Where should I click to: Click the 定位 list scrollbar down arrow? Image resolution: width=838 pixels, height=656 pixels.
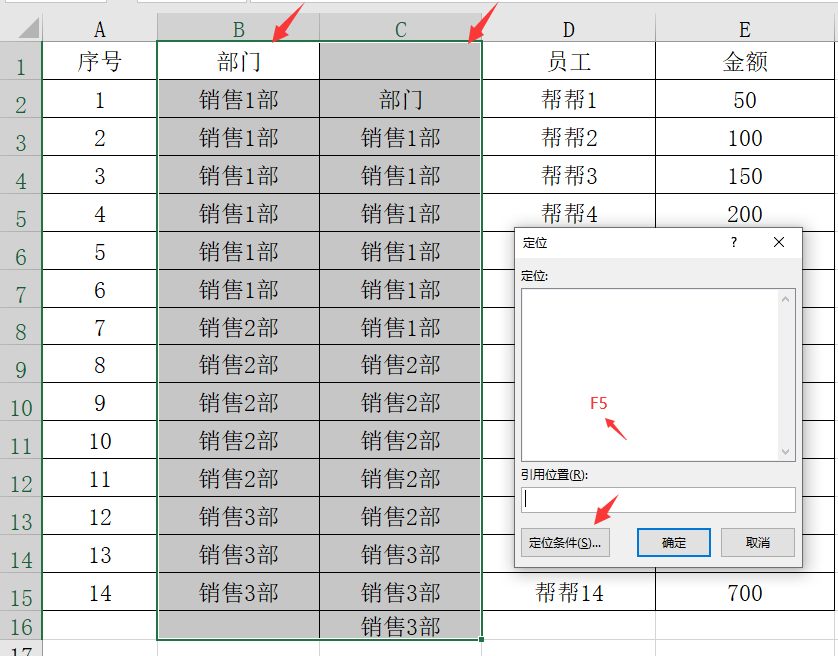click(x=785, y=451)
